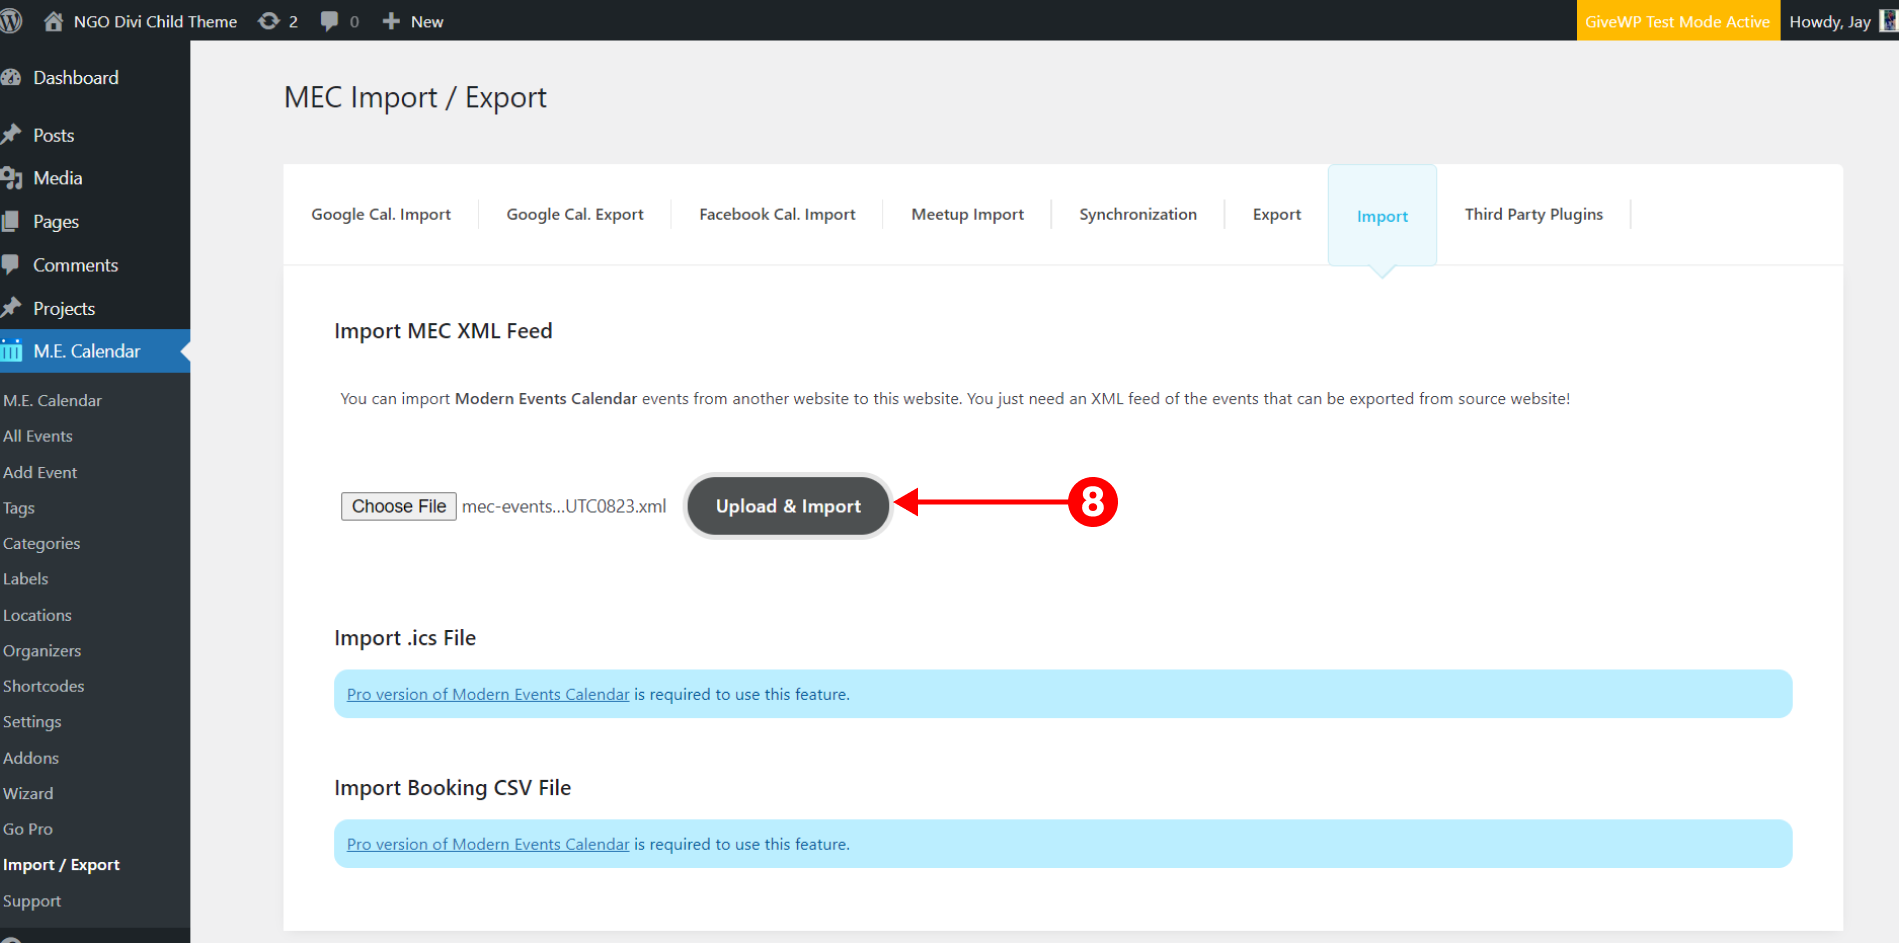1899x943 pixels.
Task: Click the Projects pin icon in sidebar
Action: pos(11,307)
